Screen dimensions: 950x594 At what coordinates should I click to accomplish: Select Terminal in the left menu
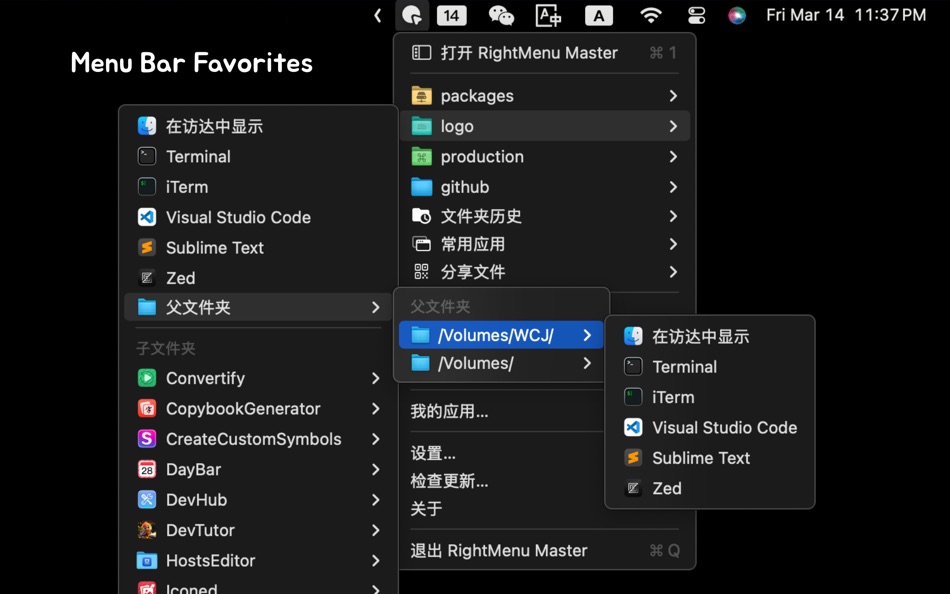[x=259, y=156]
